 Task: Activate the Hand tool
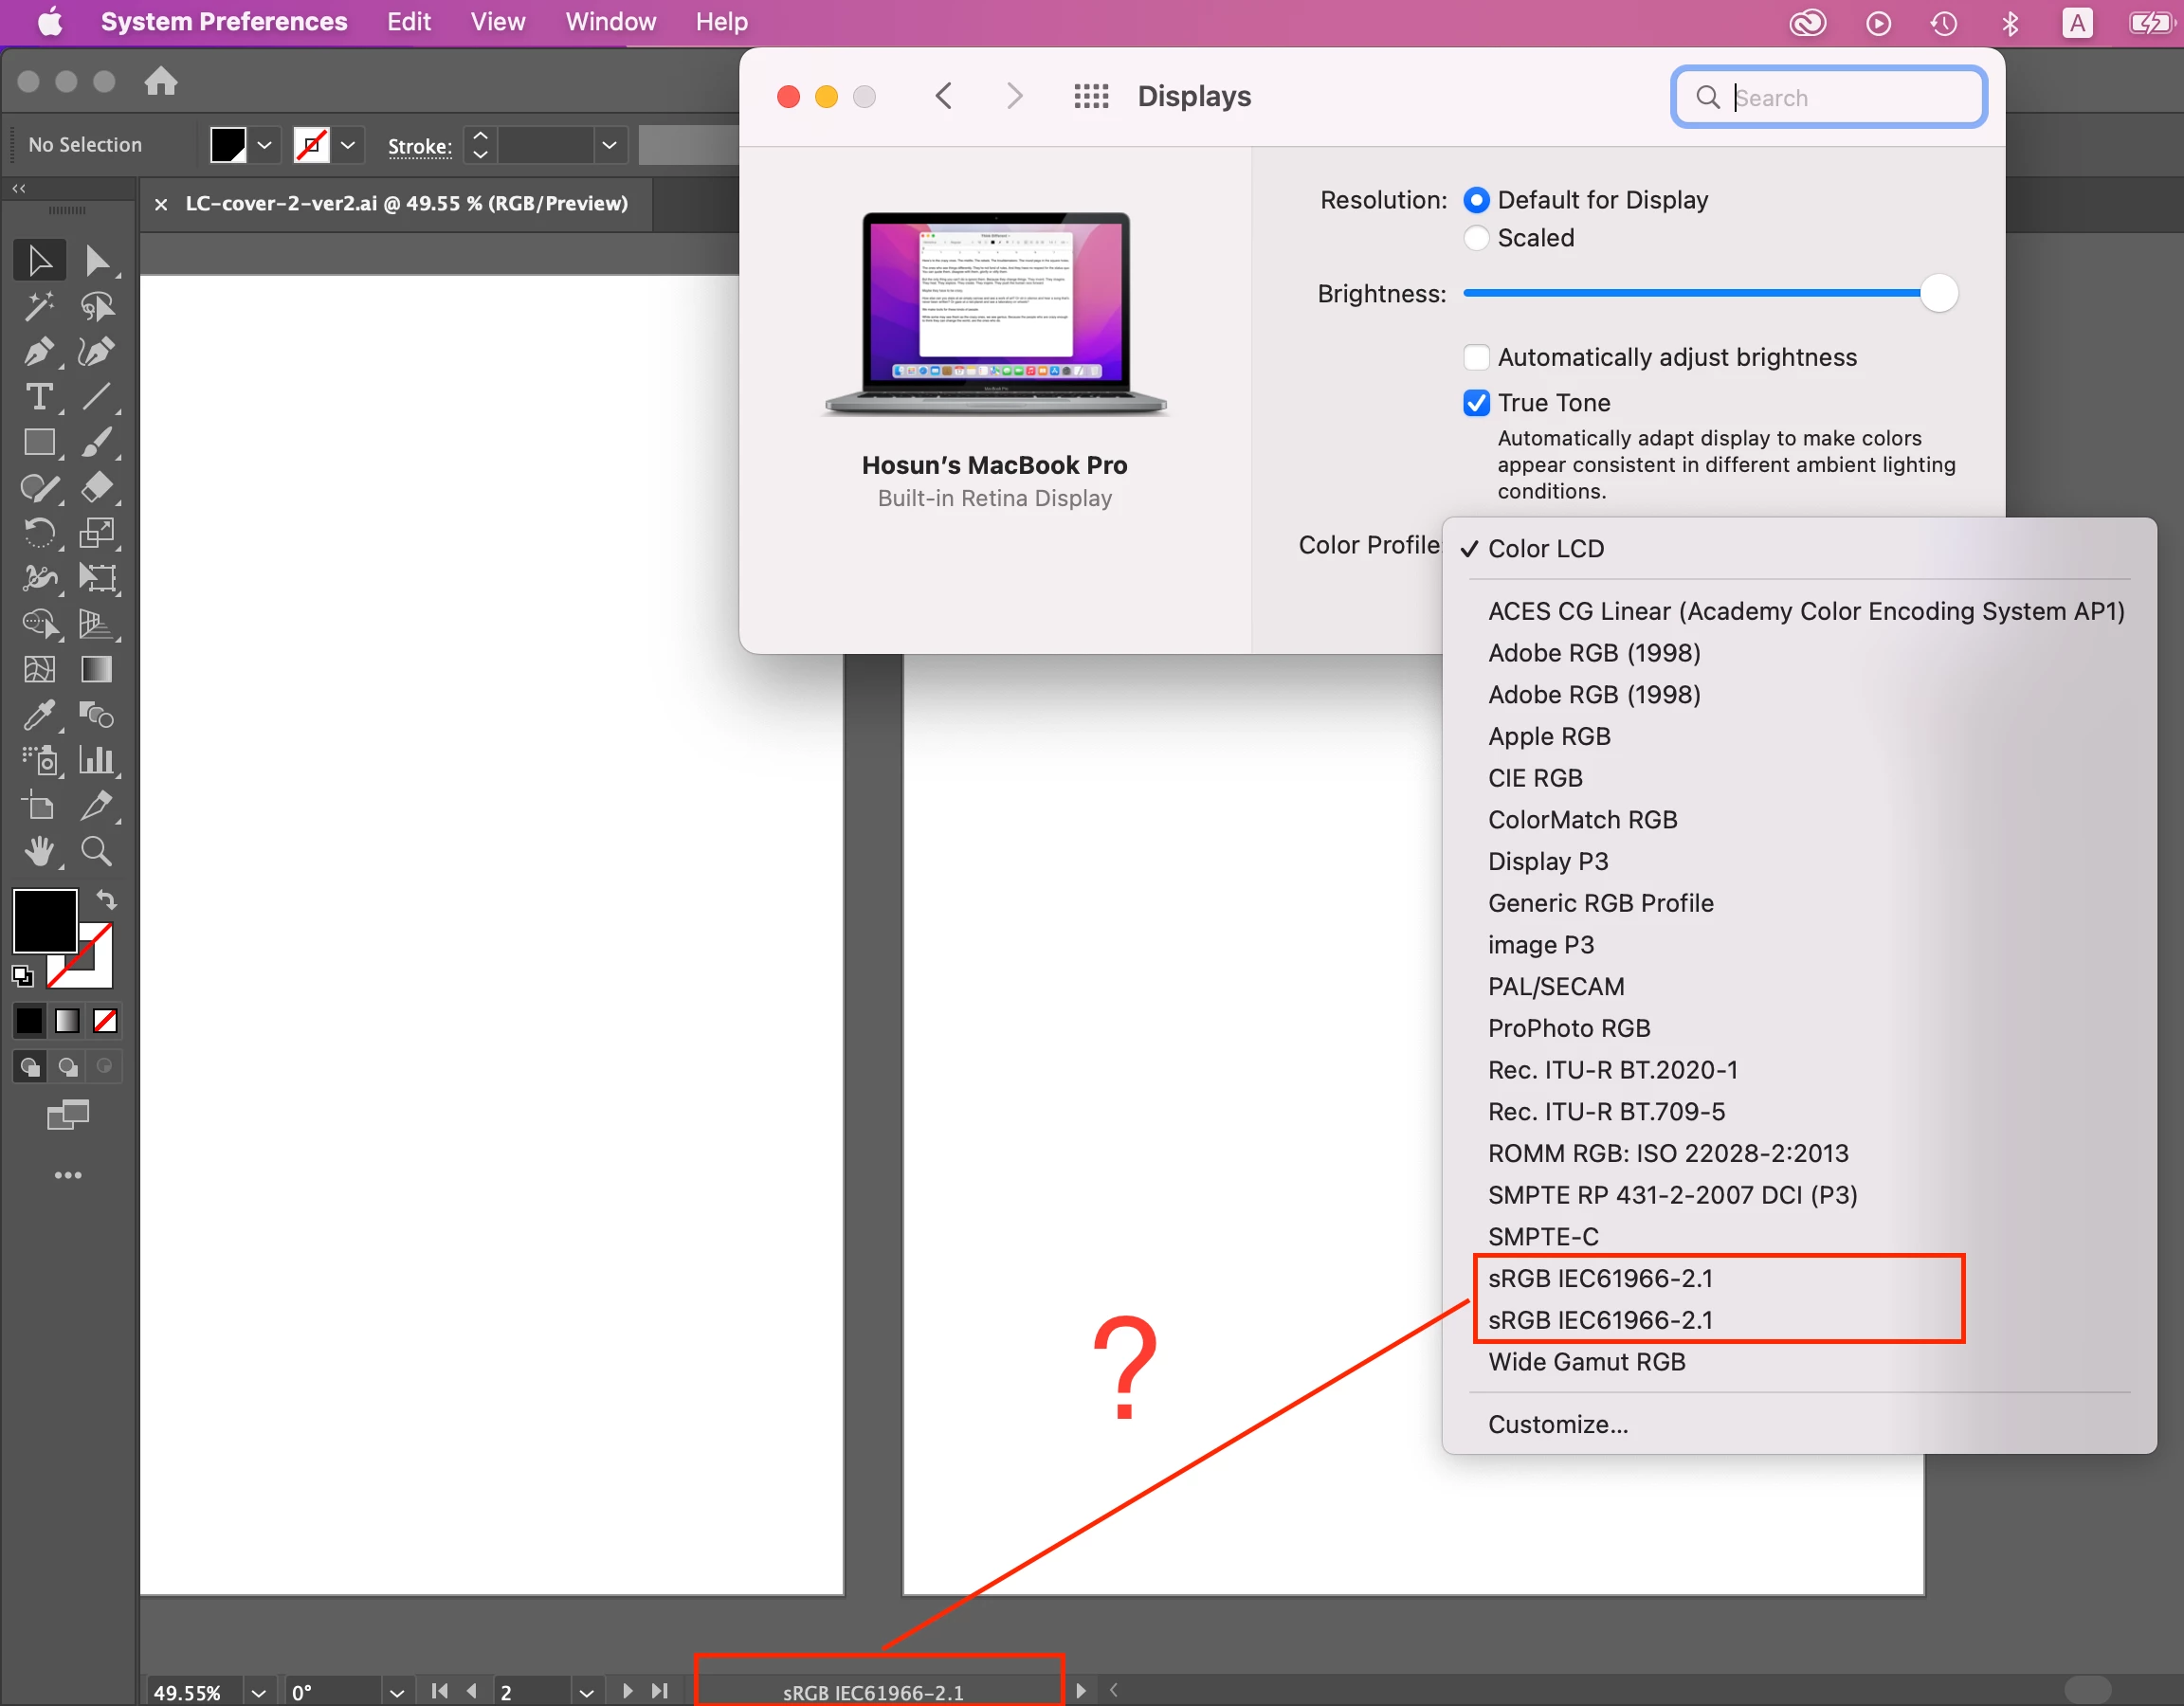coord(38,851)
